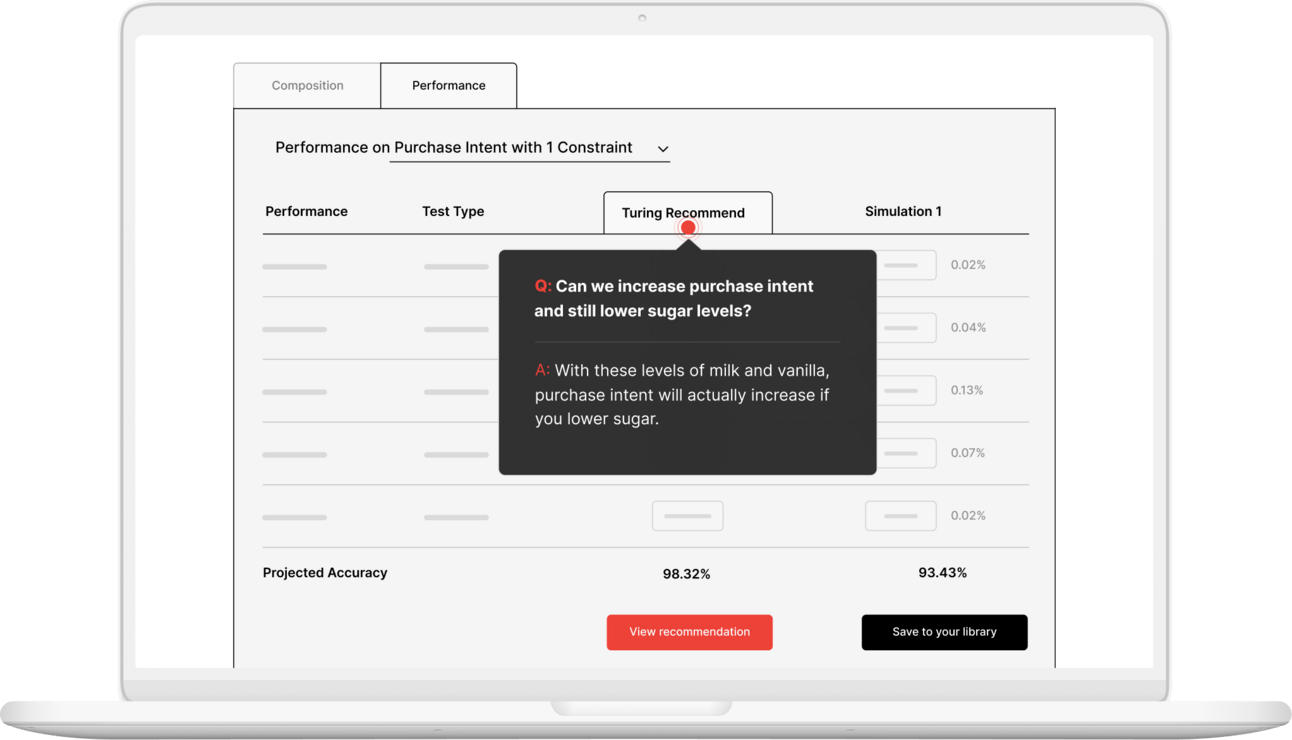Click the Simulation field beside 0.04%
Viewport: 1292px width, 740px height.
coord(906,328)
